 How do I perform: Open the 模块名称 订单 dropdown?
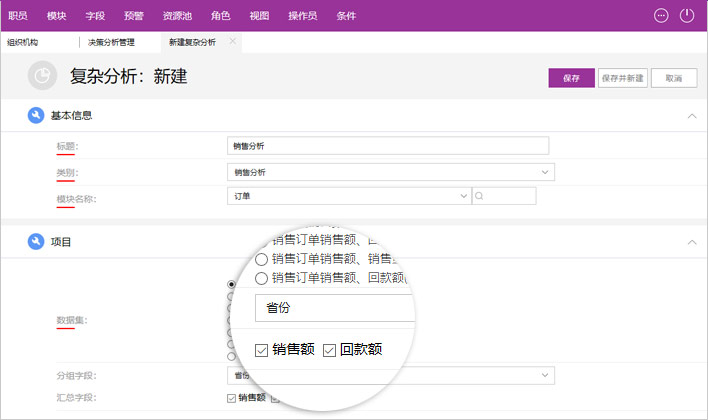tap(463, 197)
